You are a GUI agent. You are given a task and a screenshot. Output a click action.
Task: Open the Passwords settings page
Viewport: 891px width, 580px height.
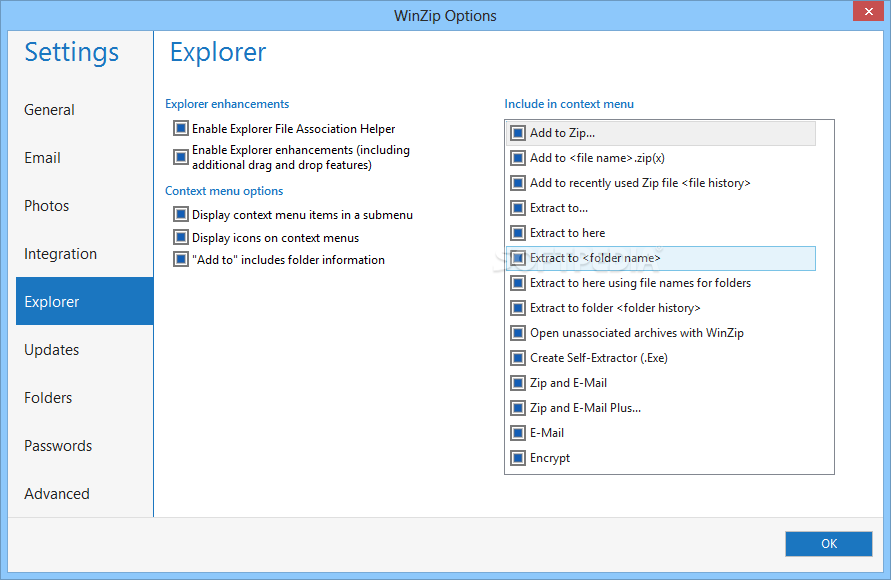(x=84, y=446)
